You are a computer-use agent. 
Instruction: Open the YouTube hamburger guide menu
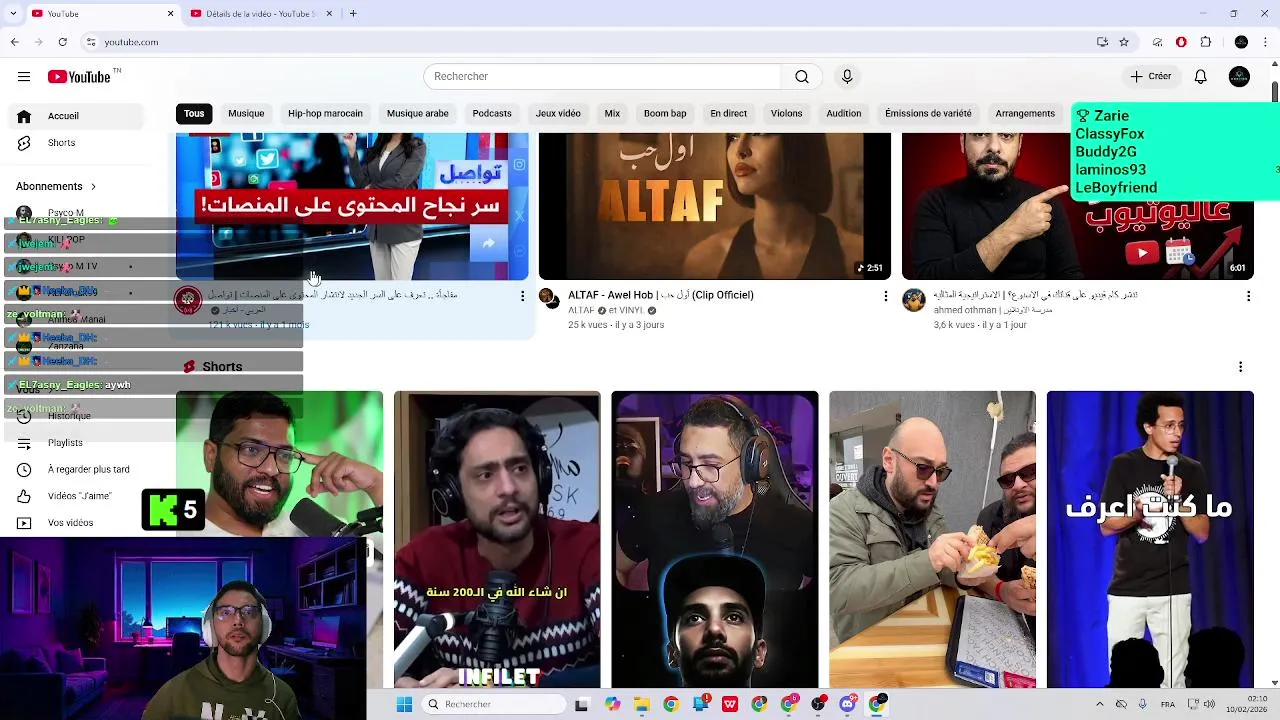pos(24,77)
